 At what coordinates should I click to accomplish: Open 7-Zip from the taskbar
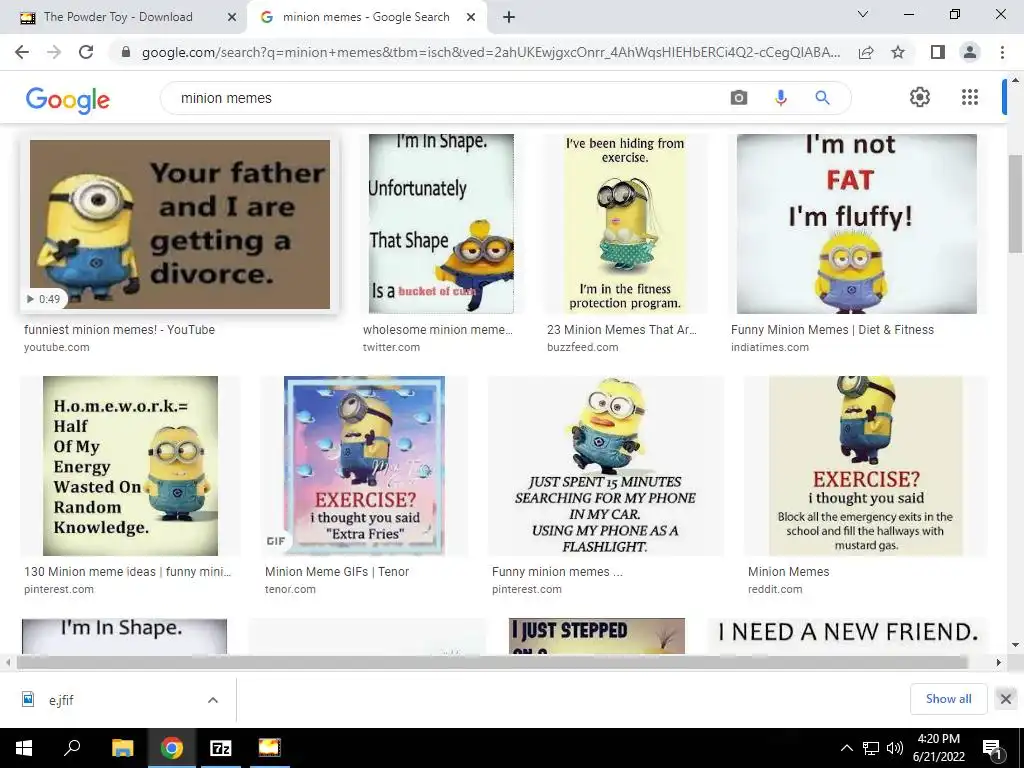pyautogui.click(x=220, y=748)
